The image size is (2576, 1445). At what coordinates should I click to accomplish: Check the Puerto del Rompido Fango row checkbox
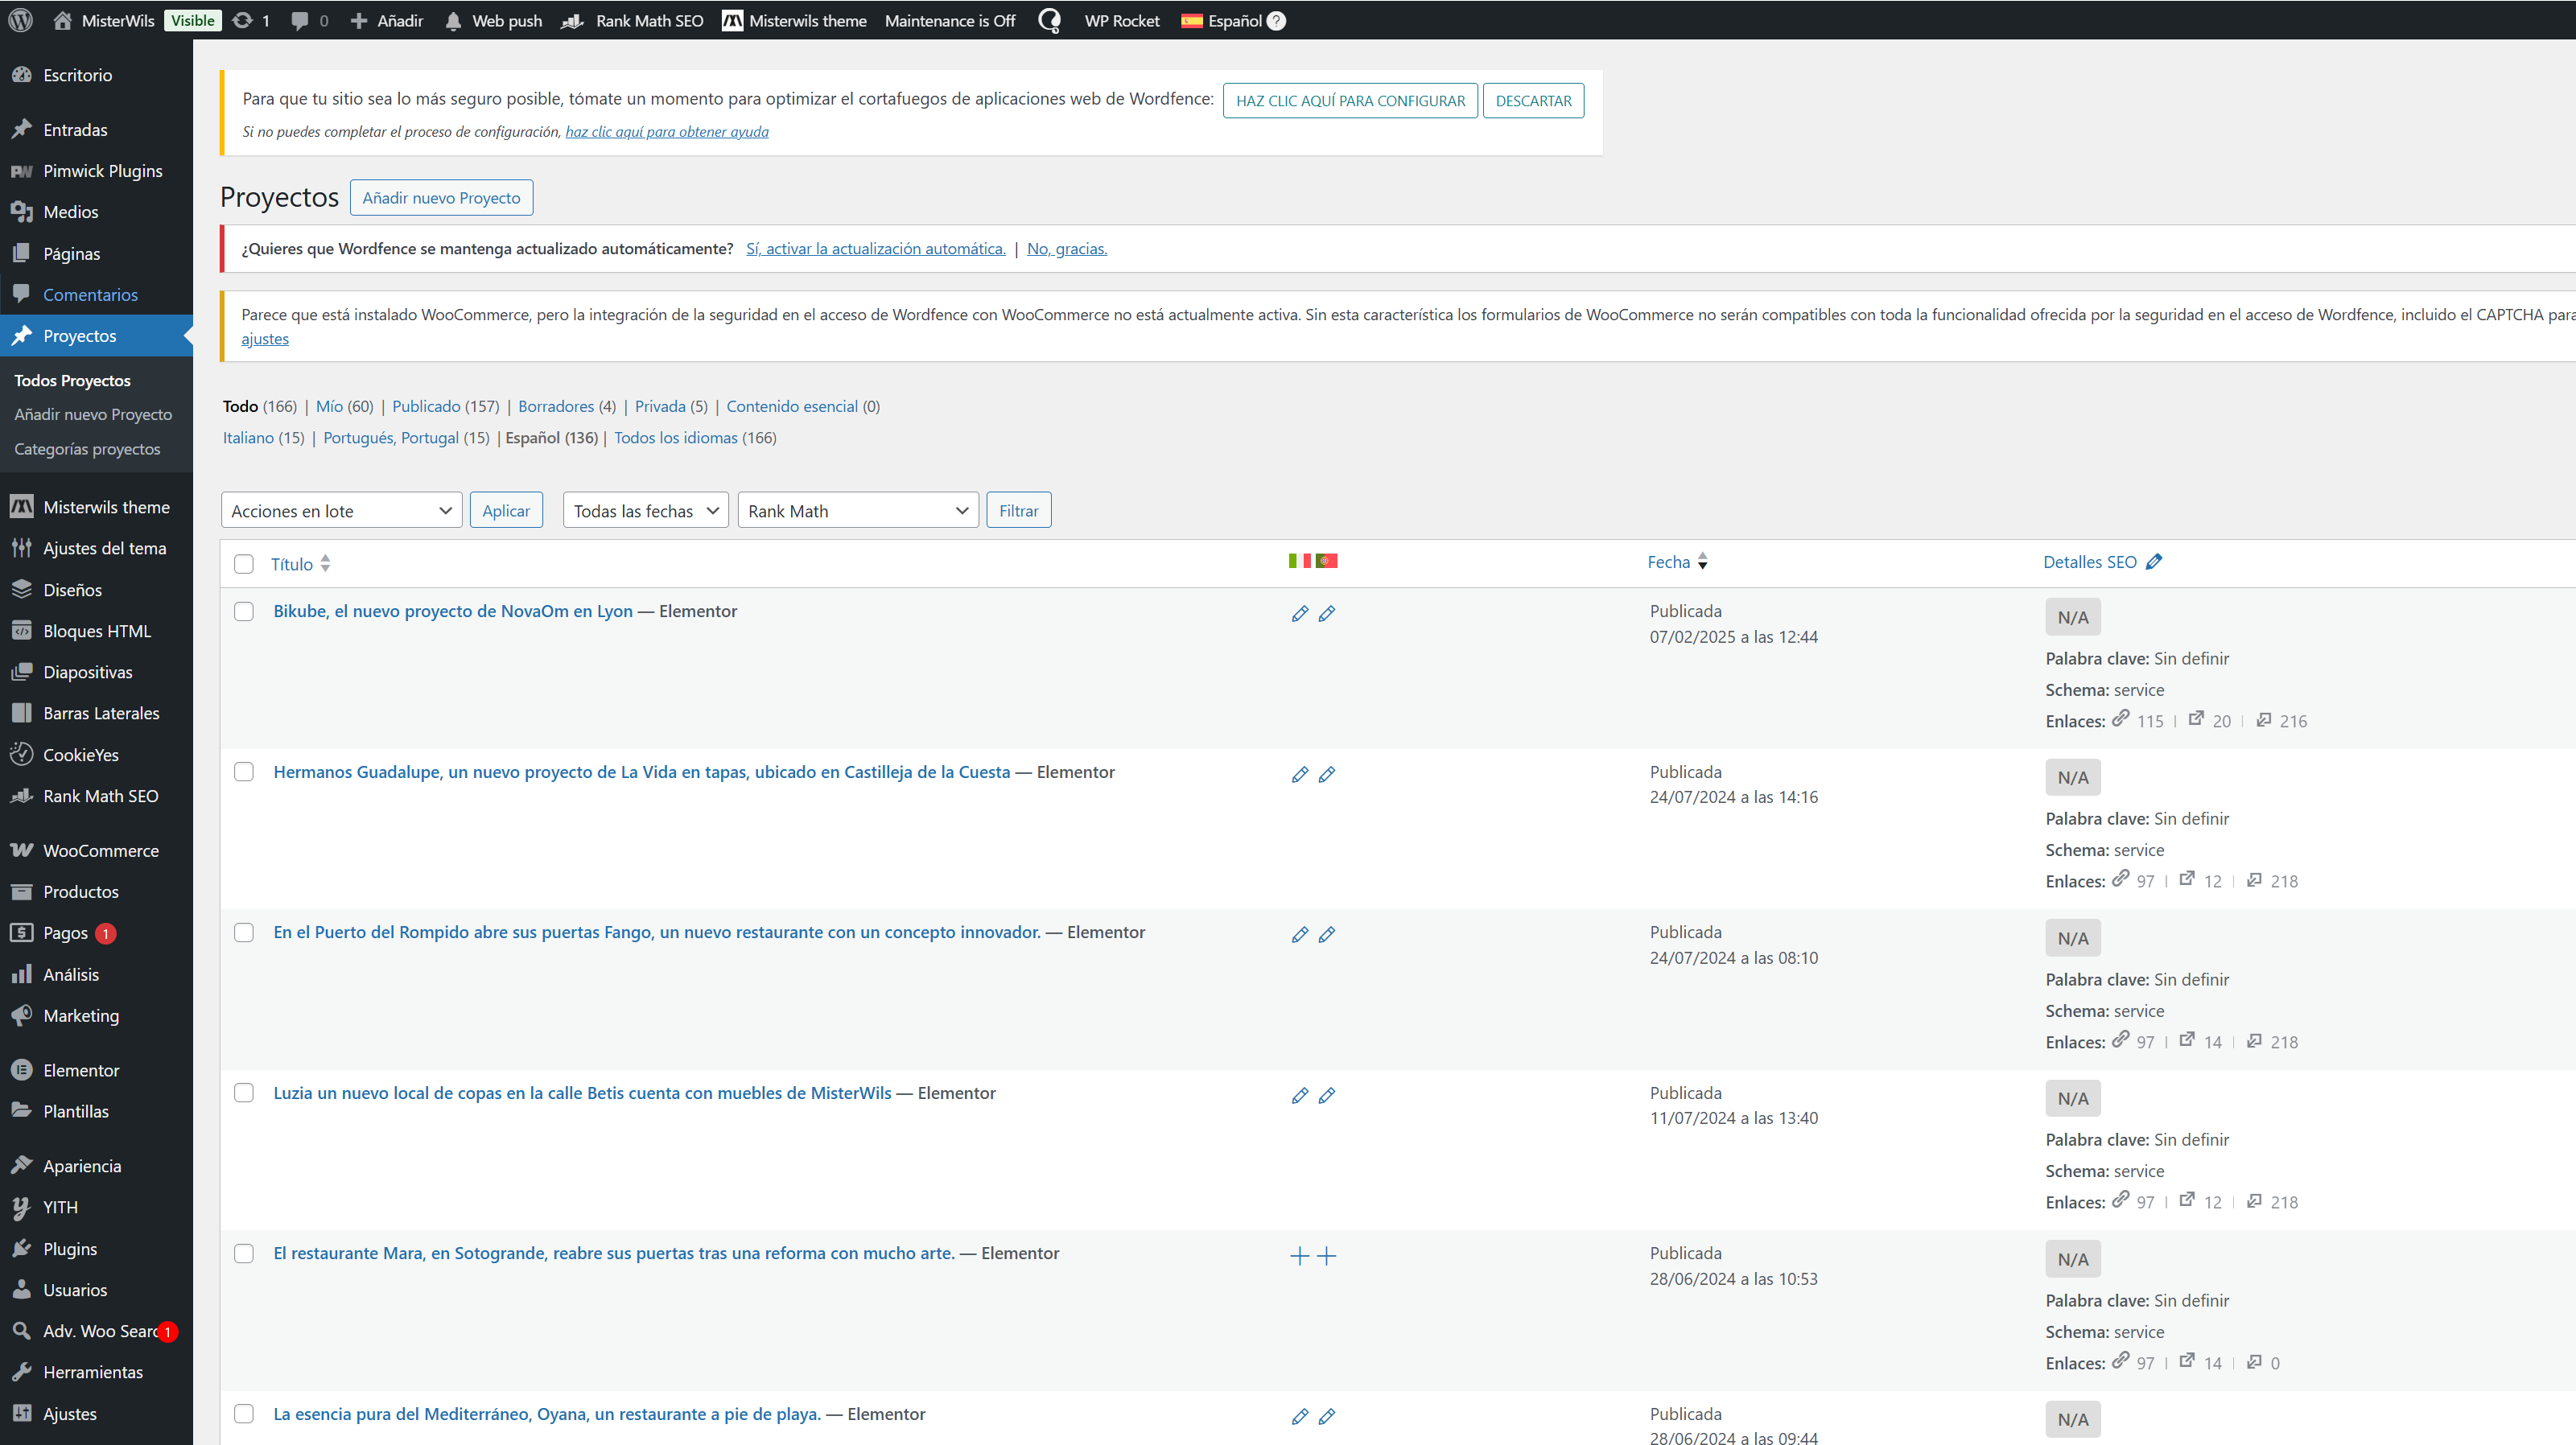pos(244,932)
